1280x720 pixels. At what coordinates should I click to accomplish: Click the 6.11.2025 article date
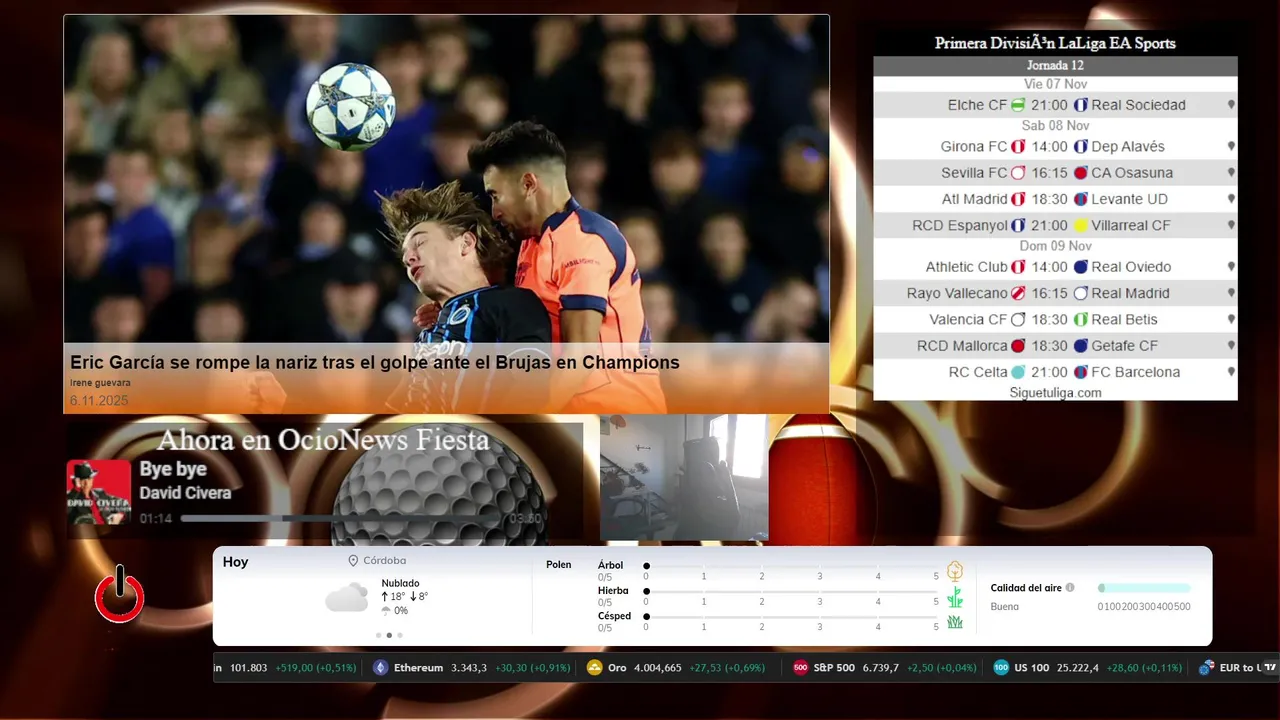click(99, 401)
